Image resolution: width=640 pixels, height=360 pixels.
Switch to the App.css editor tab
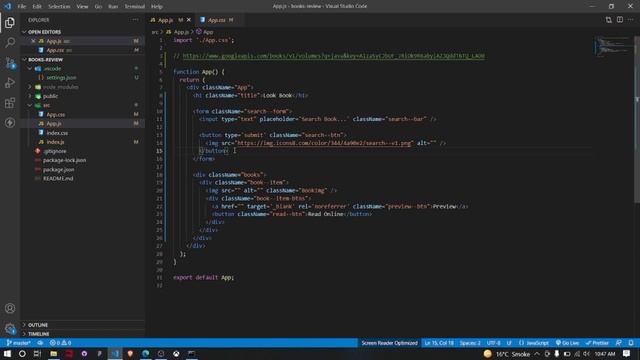(x=216, y=20)
